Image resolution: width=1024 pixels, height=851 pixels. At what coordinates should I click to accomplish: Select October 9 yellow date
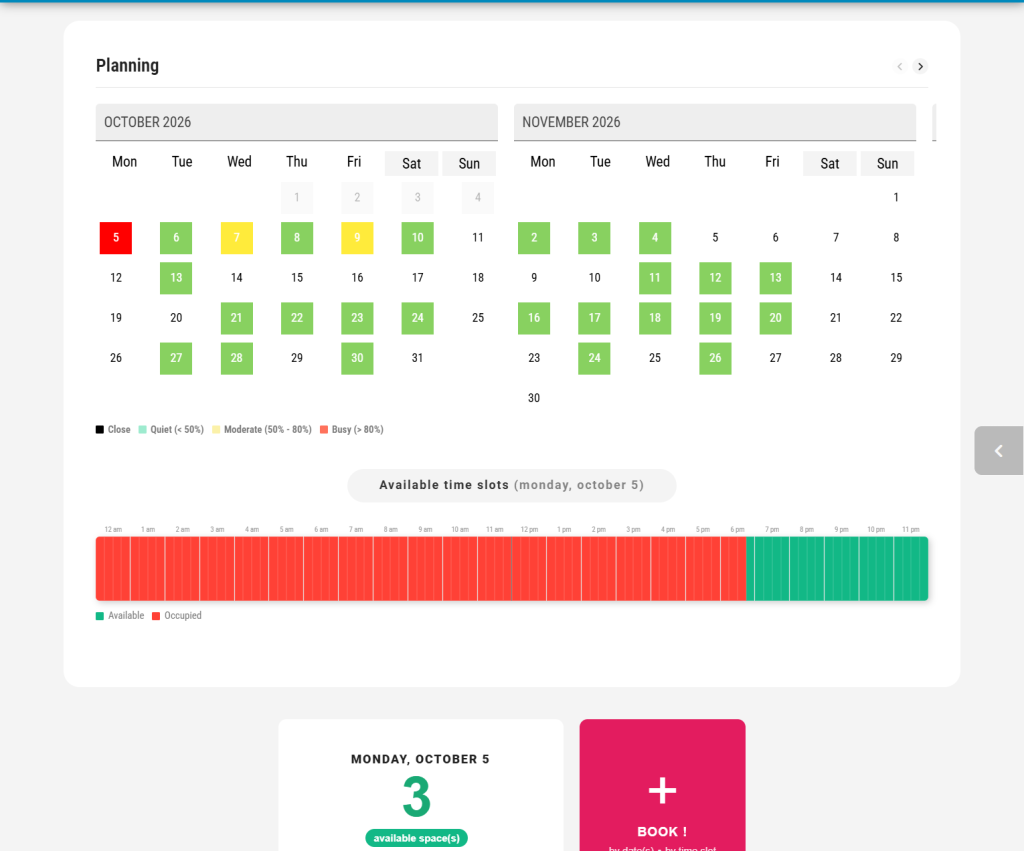coord(357,238)
